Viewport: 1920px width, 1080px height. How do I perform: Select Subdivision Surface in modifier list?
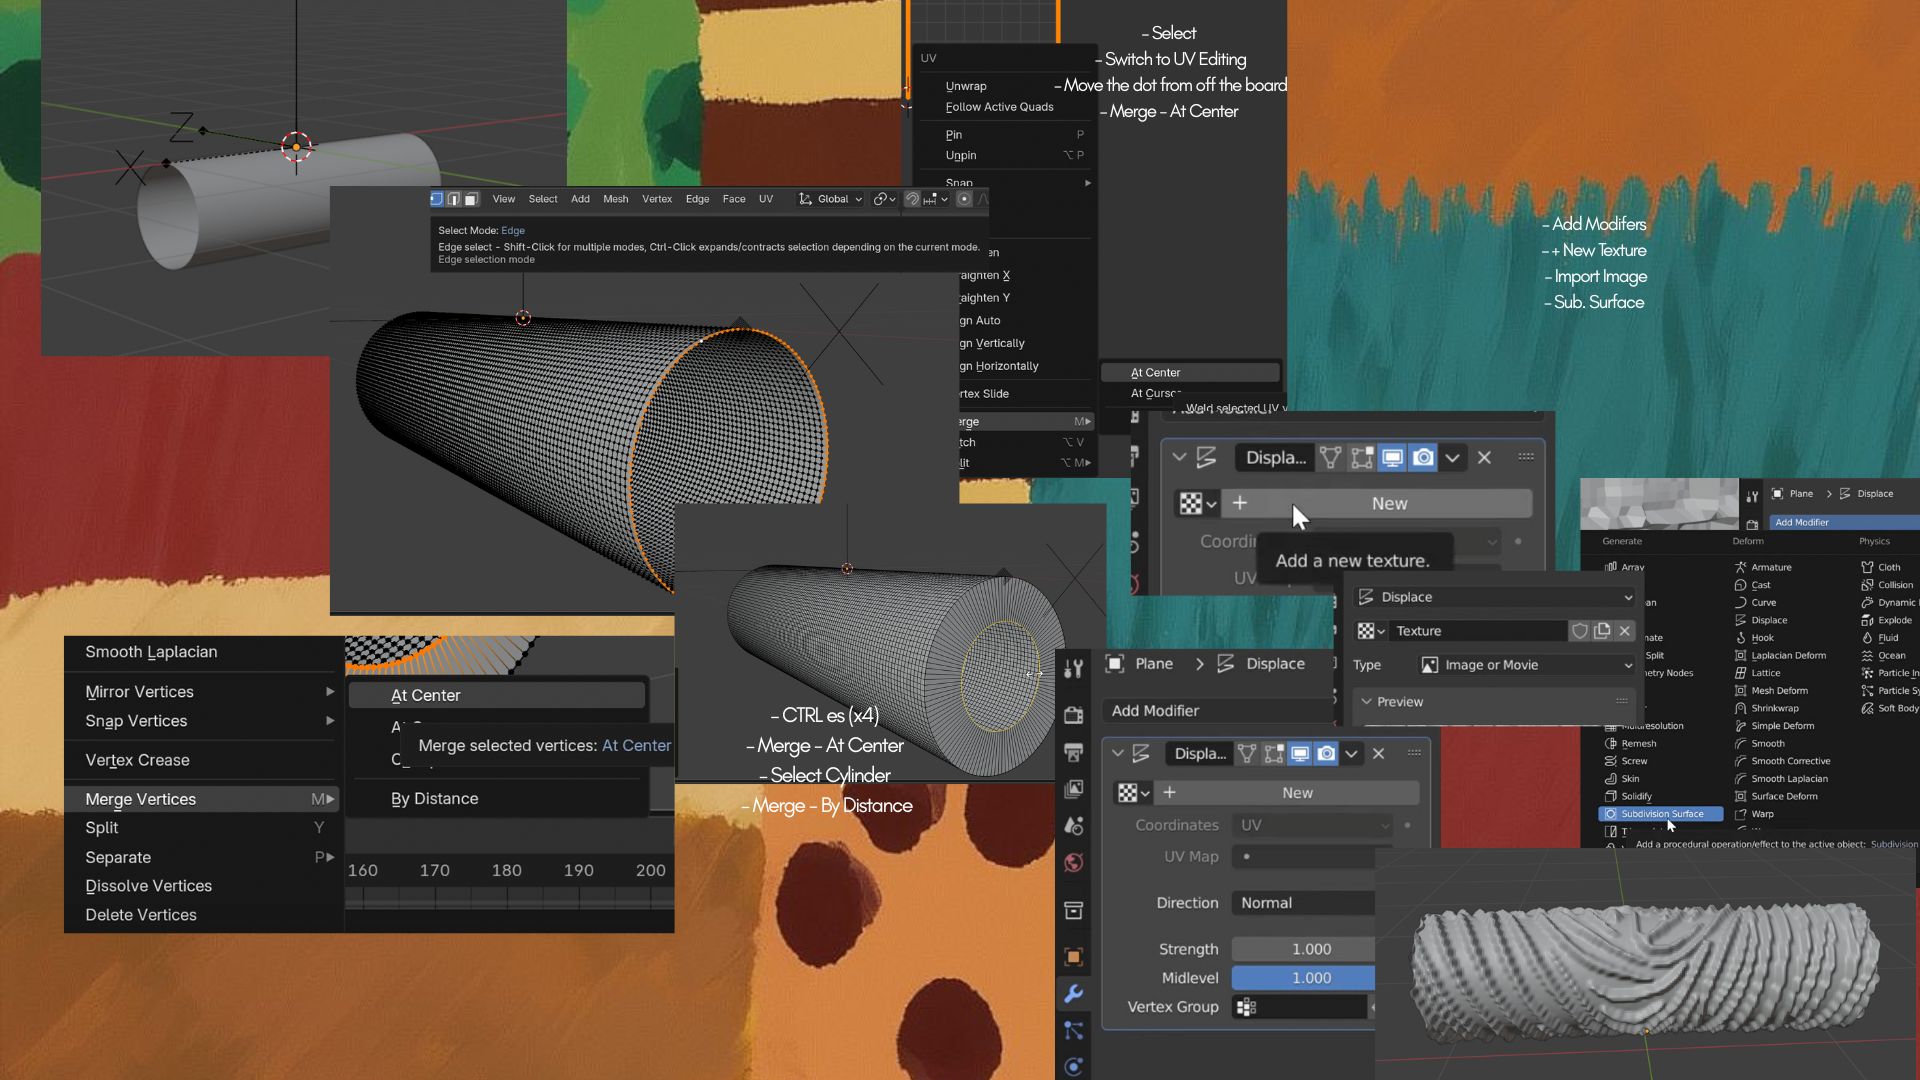(1661, 814)
